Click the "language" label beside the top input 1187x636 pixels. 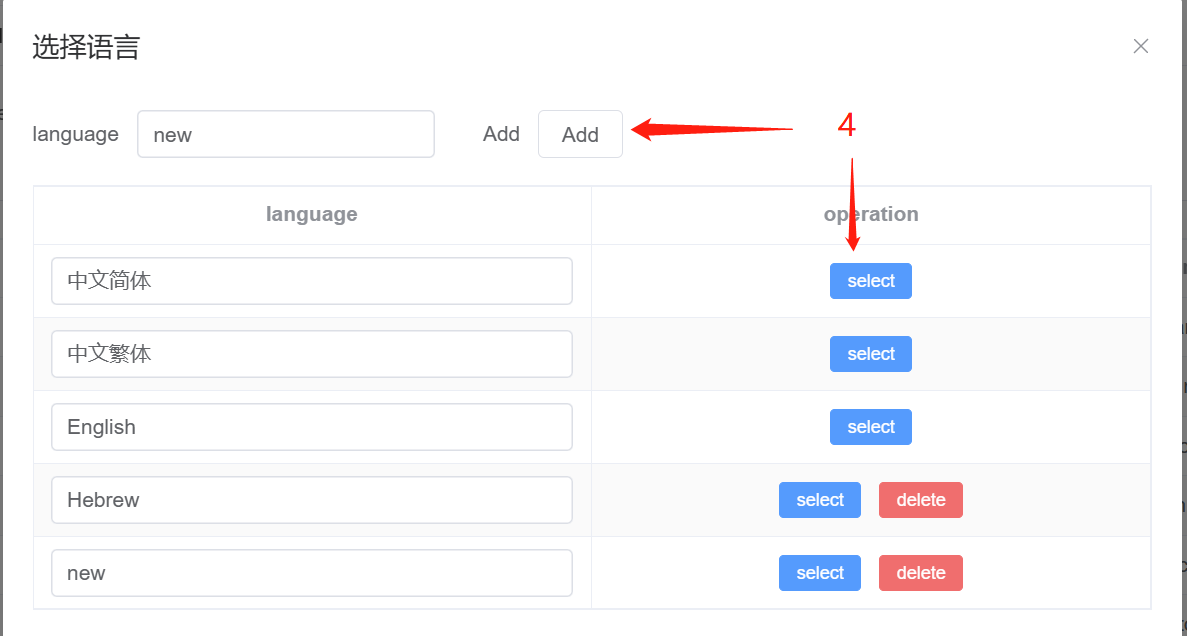(75, 134)
